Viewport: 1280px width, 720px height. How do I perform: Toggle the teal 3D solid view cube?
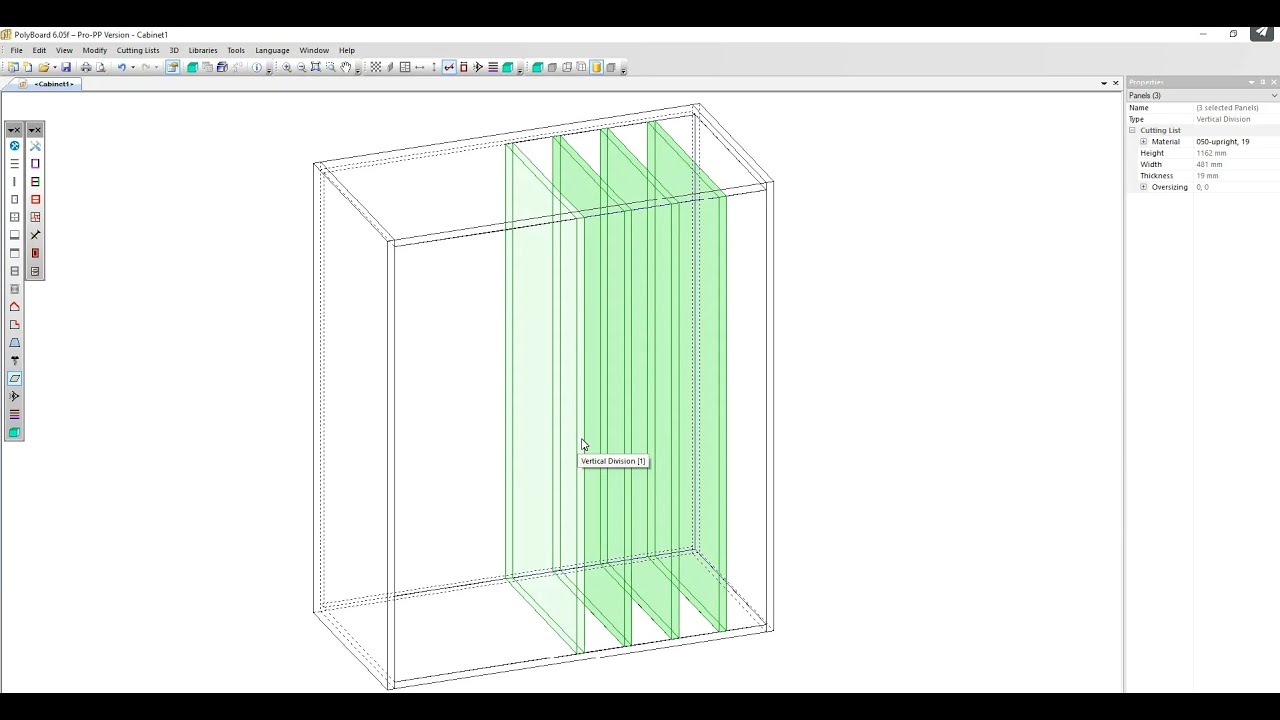537,67
